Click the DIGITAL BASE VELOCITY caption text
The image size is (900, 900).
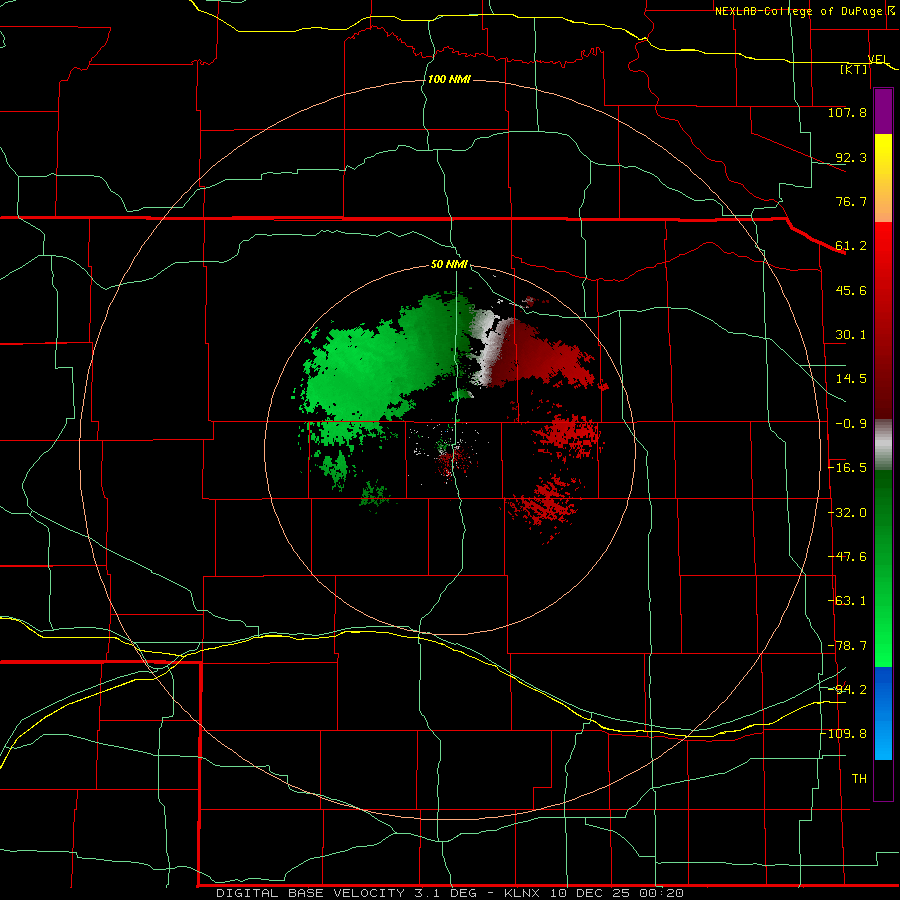[x=312, y=893]
